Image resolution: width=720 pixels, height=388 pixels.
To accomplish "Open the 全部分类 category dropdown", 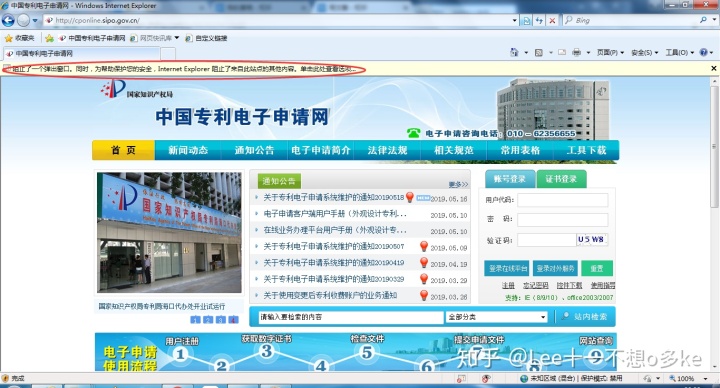I will coord(496,317).
